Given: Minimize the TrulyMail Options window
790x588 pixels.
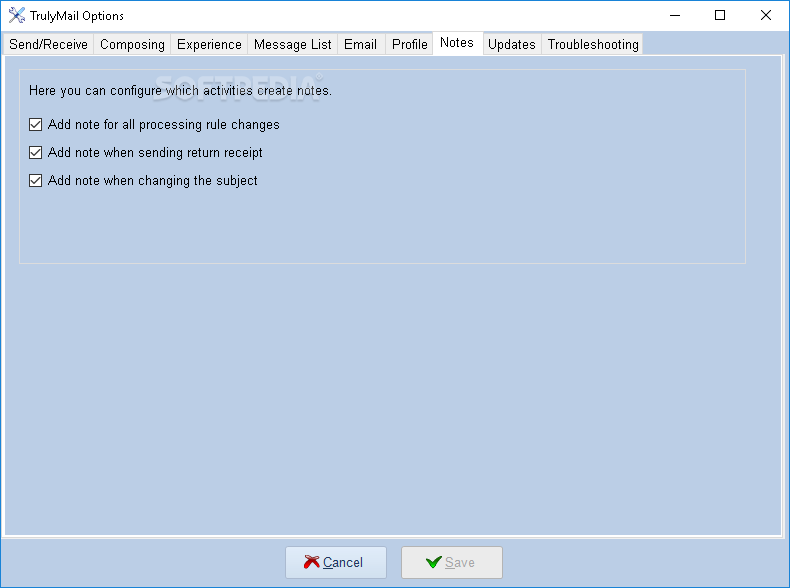Looking at the screenshot, I should (675, 15).
